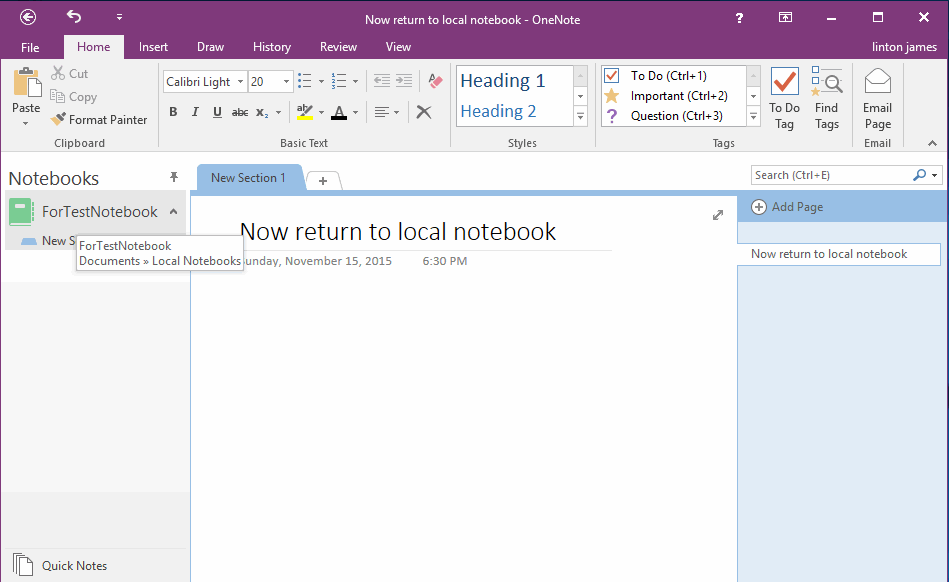This screenshot has width=949, height=582.
Task: Click the Help question mark icon
Action: coord(739,18)
